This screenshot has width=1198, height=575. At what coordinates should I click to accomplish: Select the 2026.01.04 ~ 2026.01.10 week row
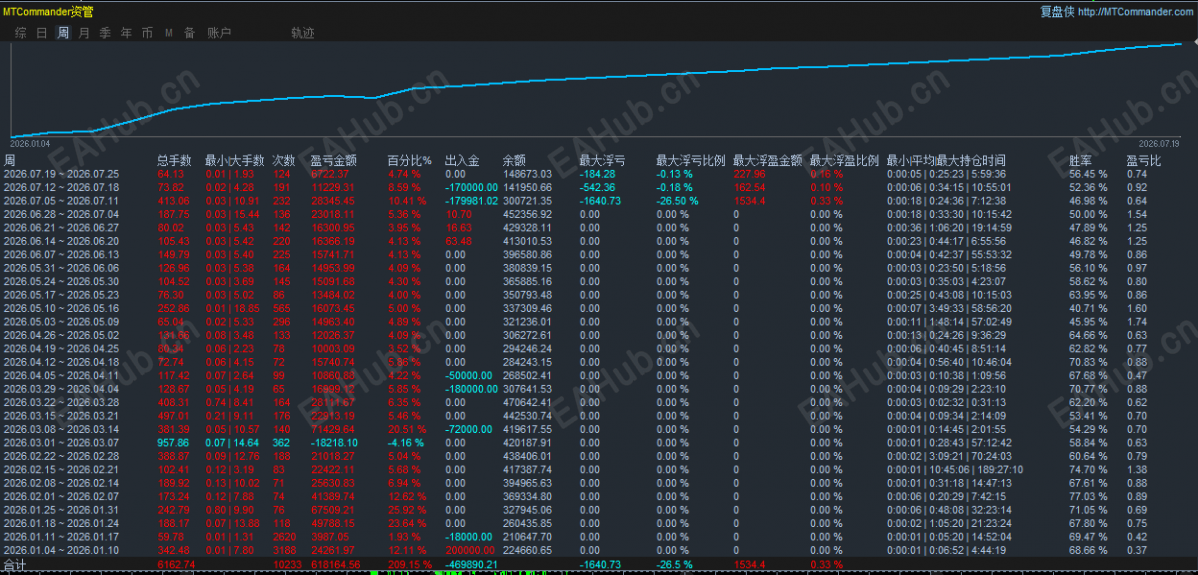pyautogui.click(x=599, y=550)
